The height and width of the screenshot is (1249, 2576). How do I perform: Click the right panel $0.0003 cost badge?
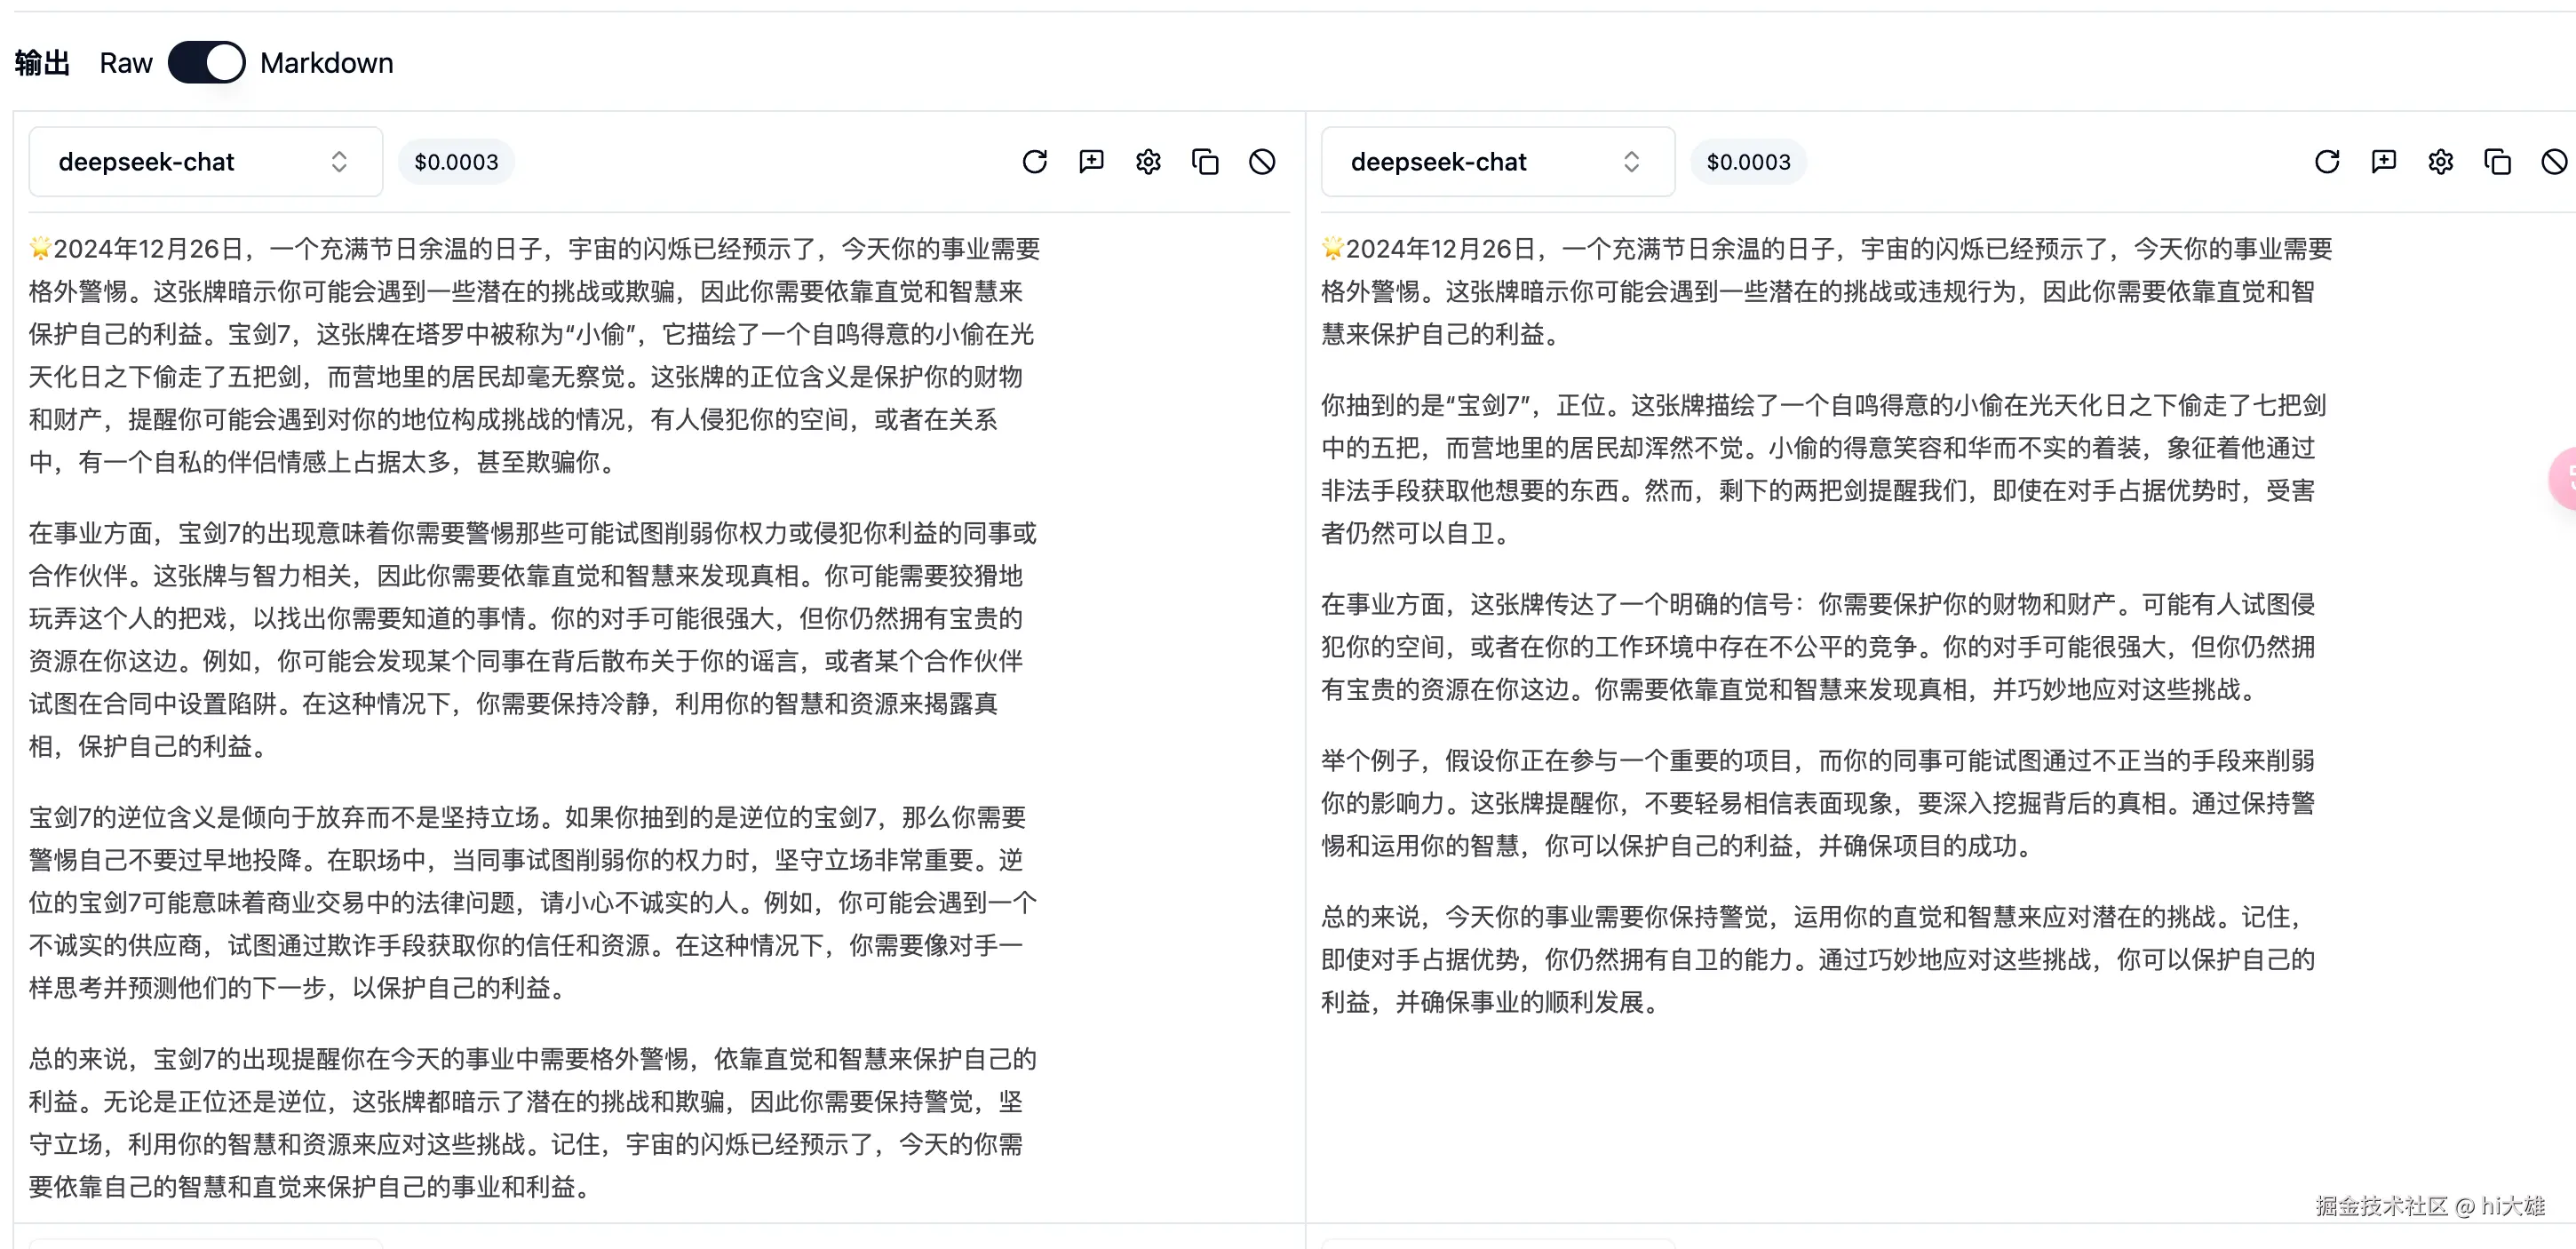click(x=1748, y=162)
